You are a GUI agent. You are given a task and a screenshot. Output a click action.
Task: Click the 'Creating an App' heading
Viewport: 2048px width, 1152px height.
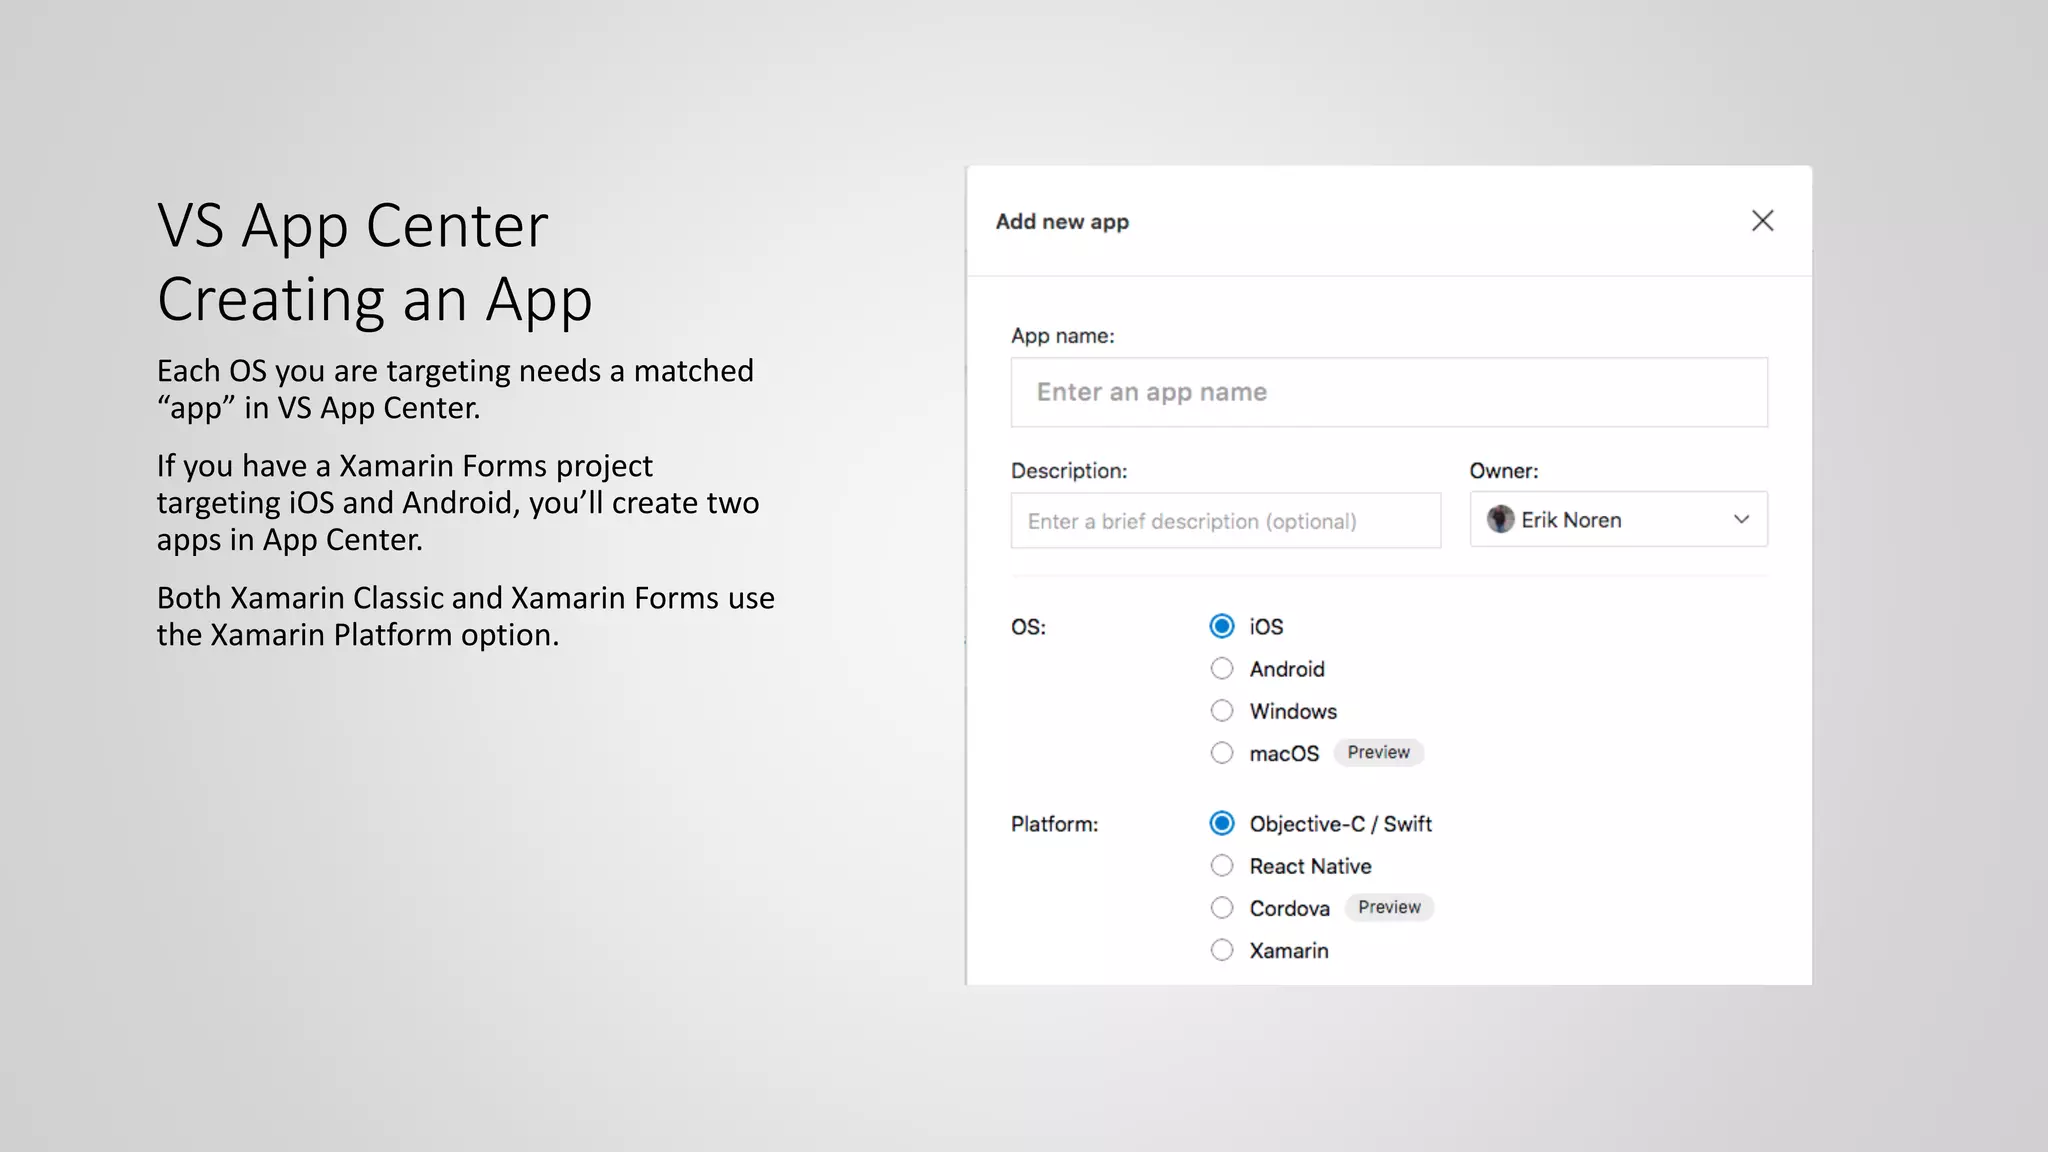[x=375, y=300]
